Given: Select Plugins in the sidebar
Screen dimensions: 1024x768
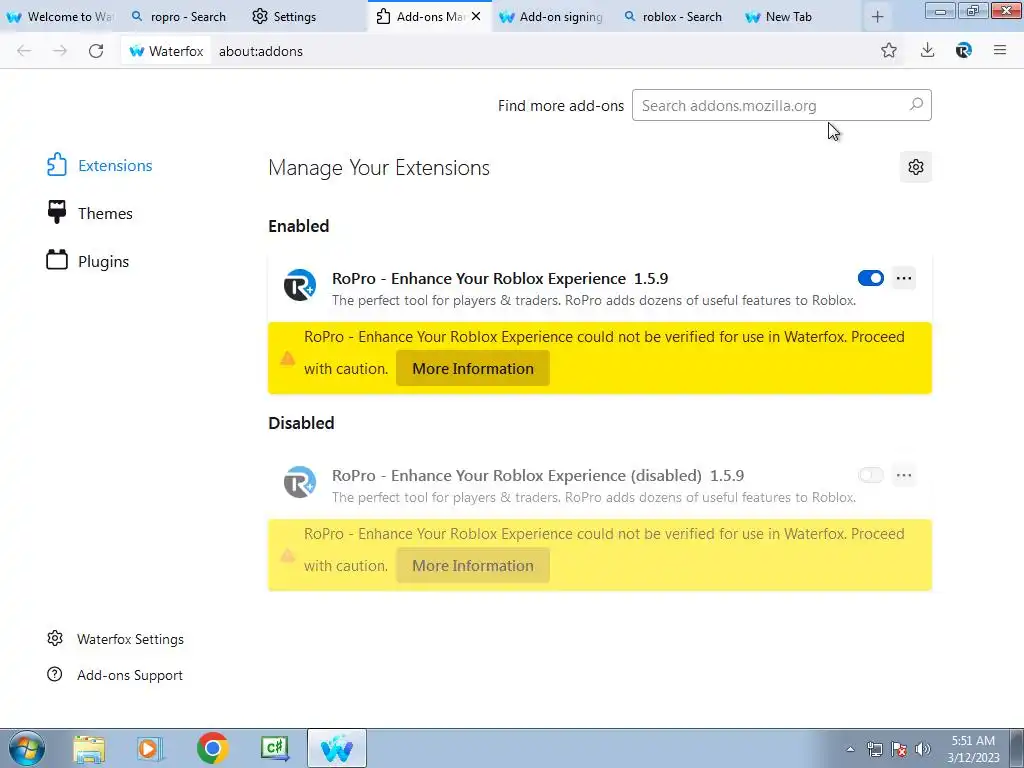Looking at the screenshot, I should [x=88, y=261].
